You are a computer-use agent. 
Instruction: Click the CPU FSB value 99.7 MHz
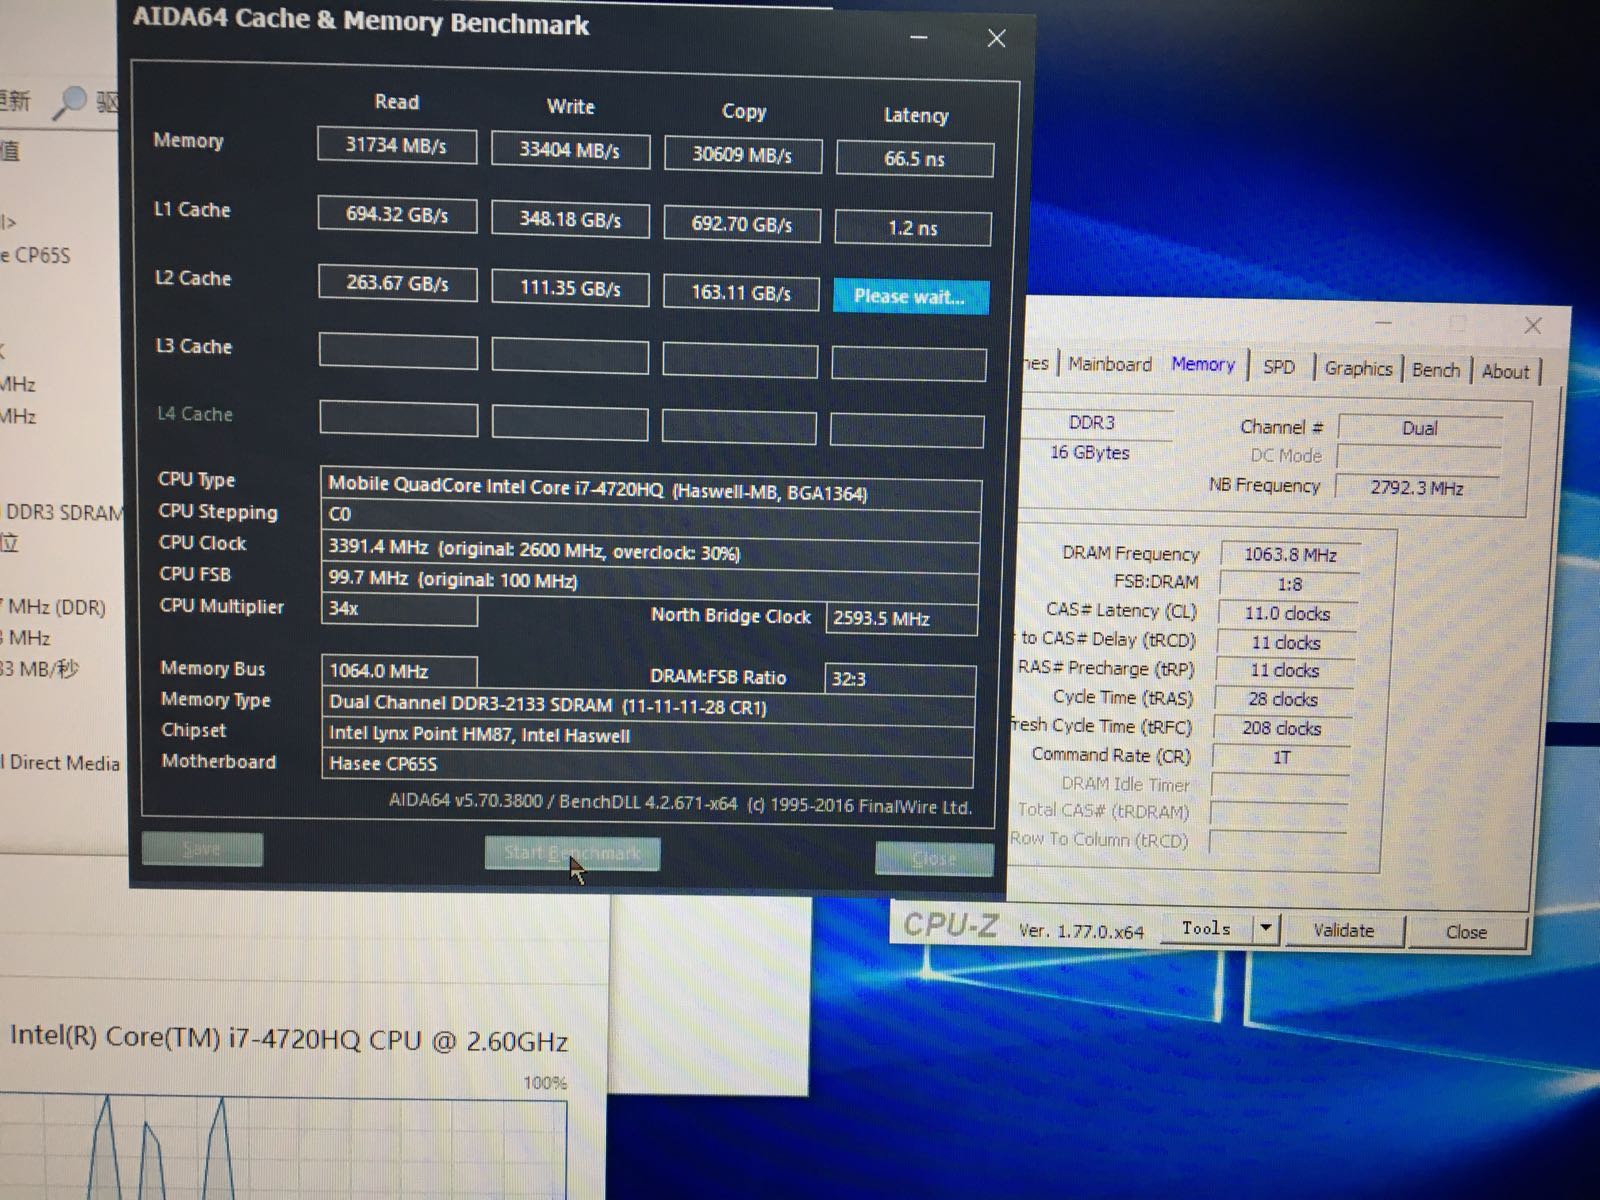pos(651,581)
